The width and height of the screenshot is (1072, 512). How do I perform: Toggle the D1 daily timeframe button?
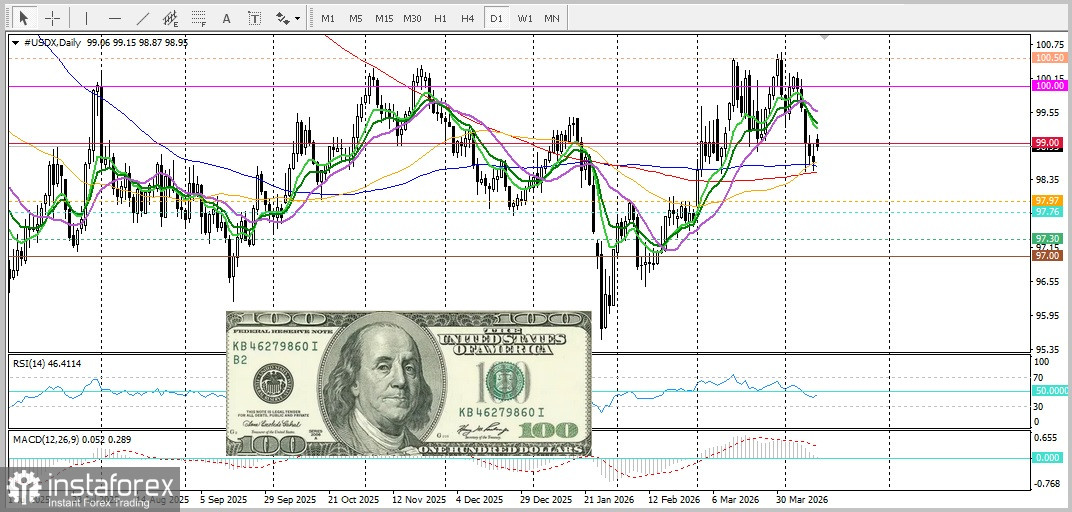[x=496, y=18]
